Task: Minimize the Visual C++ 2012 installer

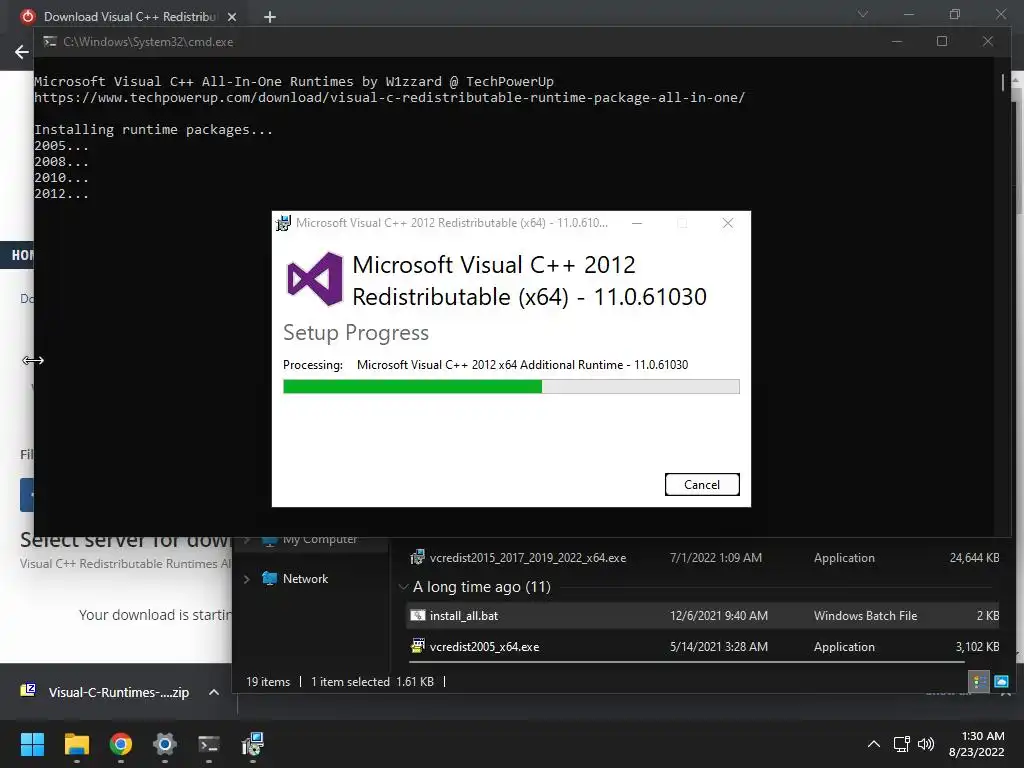Action: point(637,223)
